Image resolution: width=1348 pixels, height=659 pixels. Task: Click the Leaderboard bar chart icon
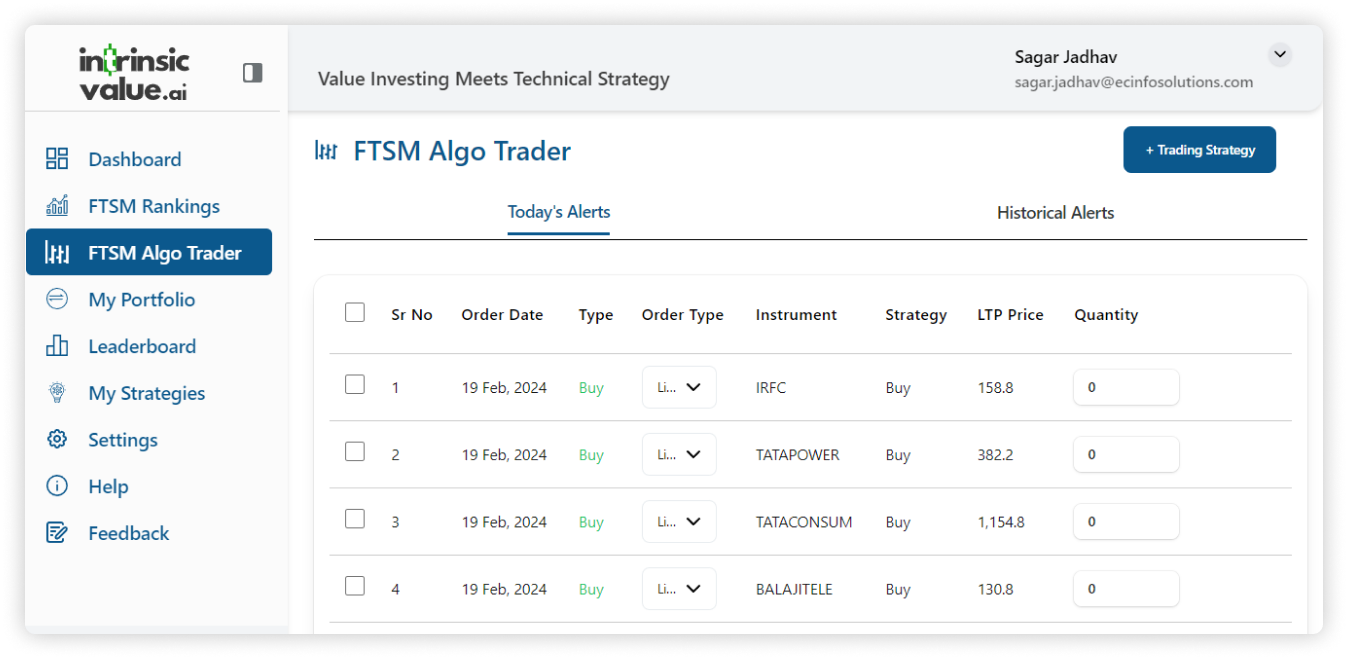[x=57, y=346]
